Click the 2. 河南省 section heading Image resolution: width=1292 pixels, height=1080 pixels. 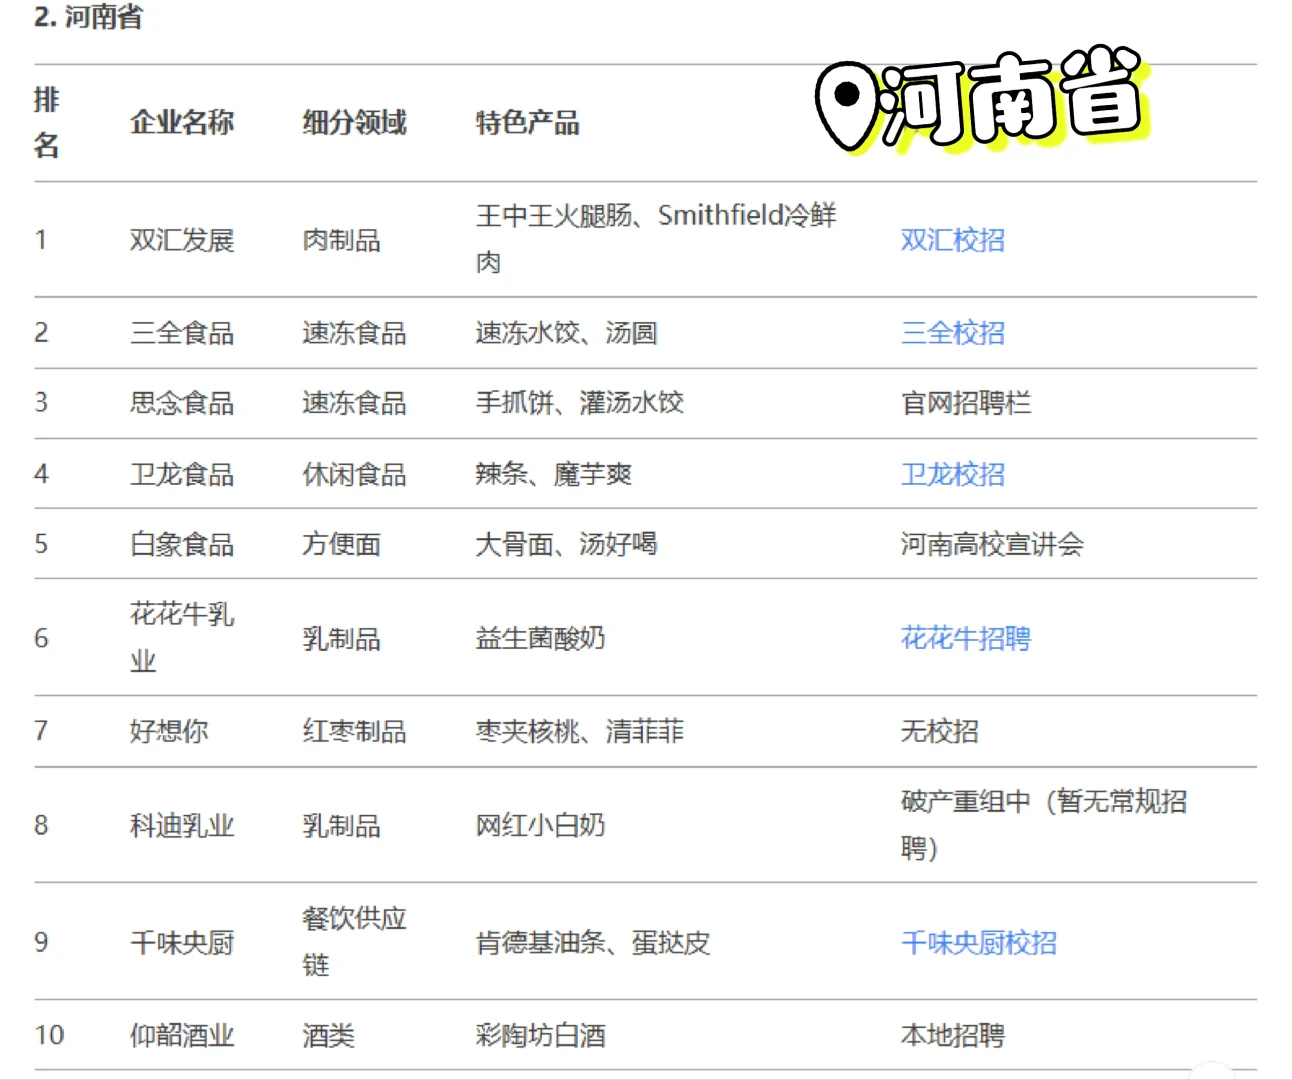(x=88, y=16)
